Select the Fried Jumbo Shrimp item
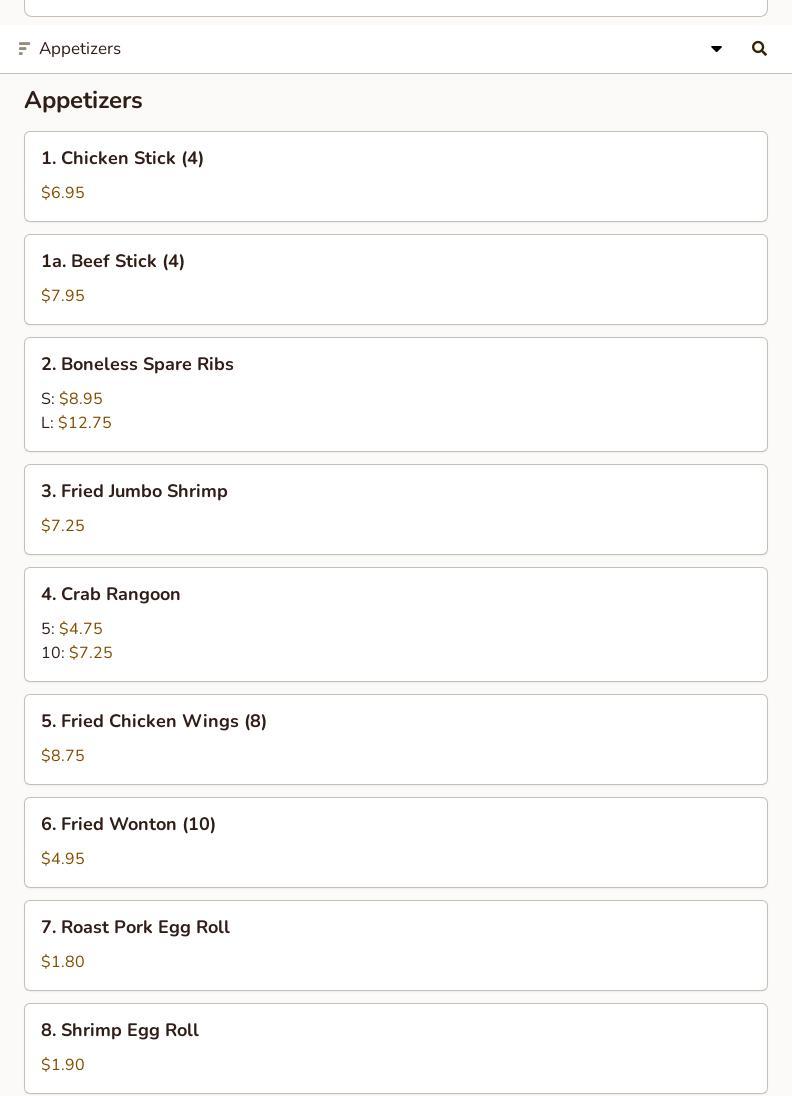 [x=134, y=491]
